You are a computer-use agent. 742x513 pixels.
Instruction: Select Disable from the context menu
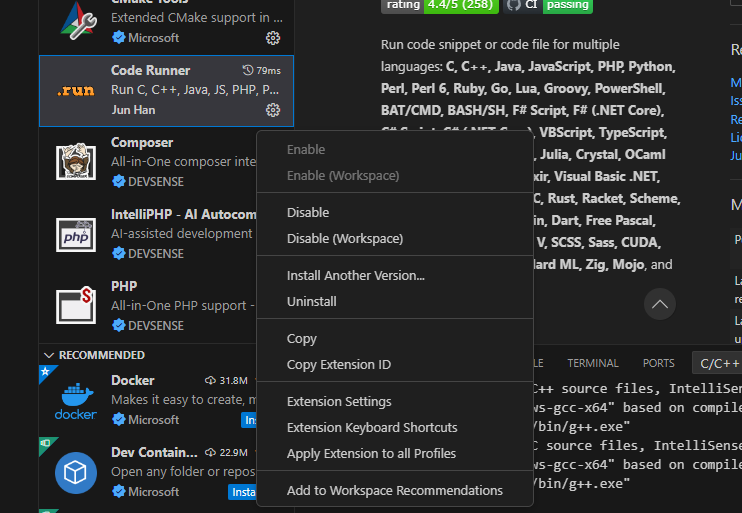[308, 212]
